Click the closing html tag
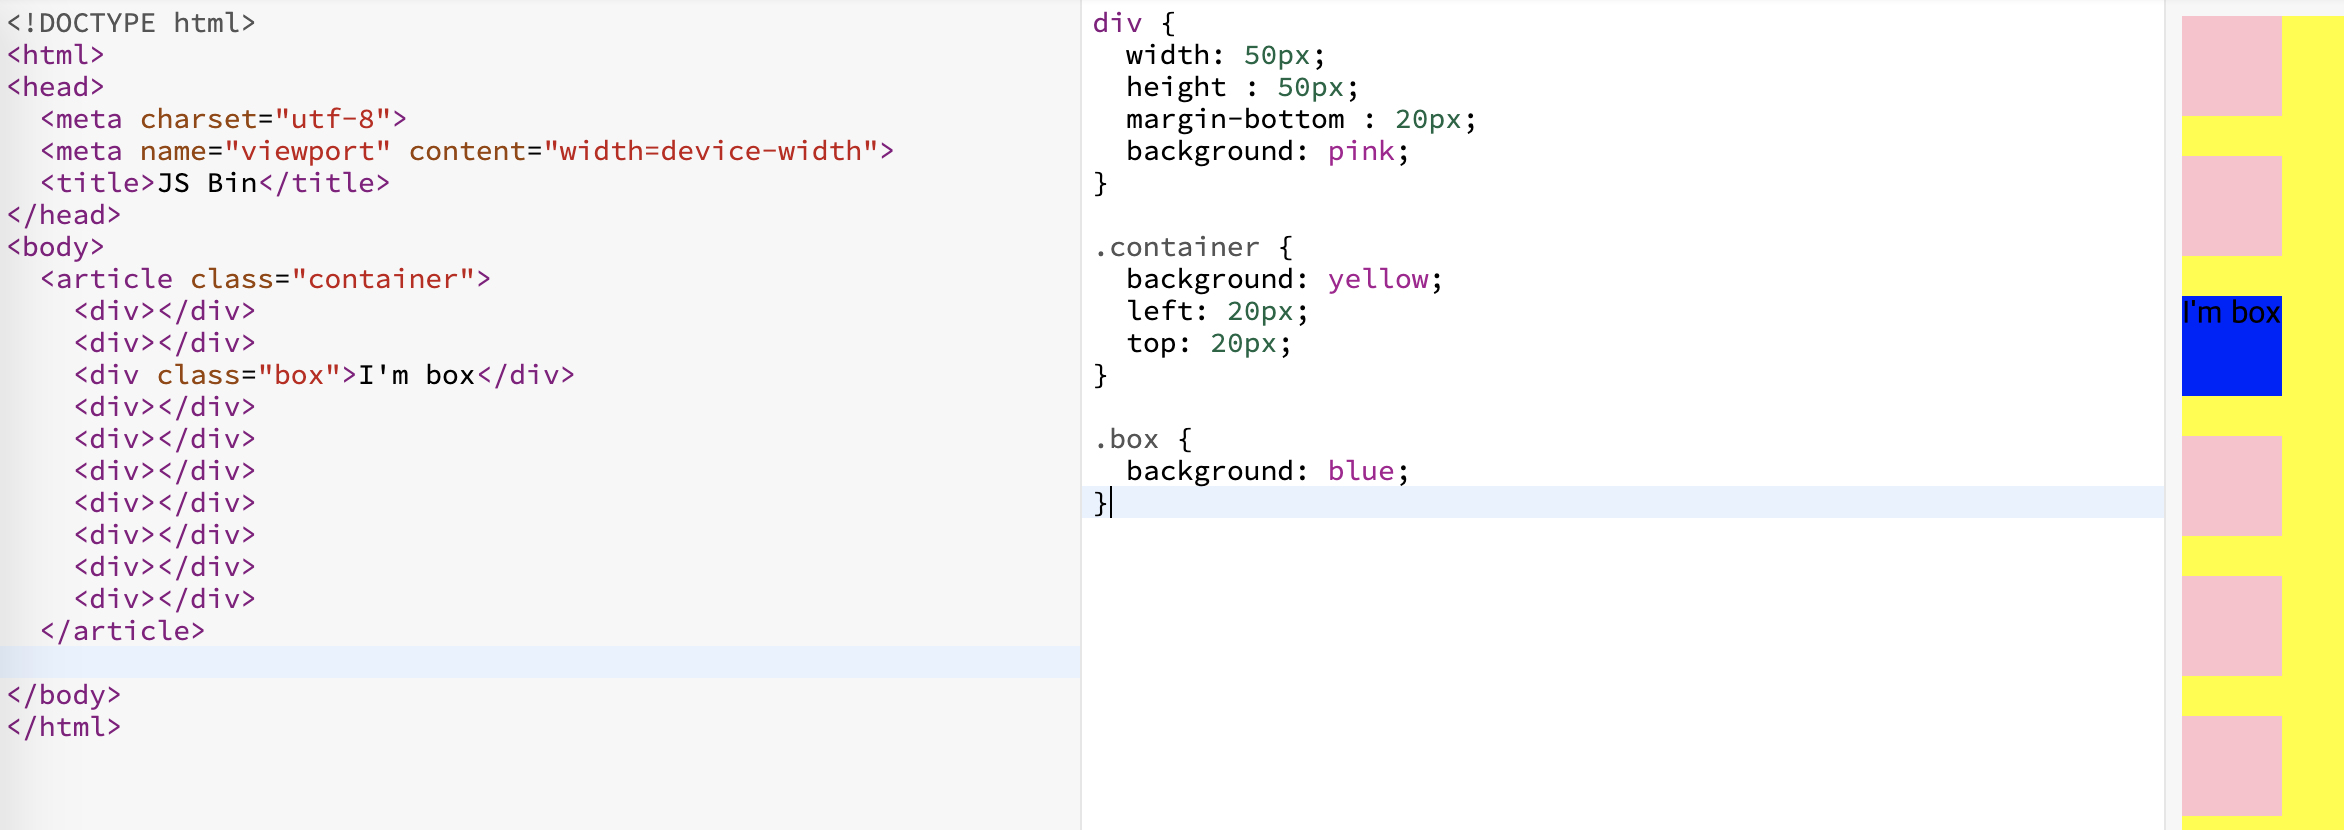 (x=64, y=727)
